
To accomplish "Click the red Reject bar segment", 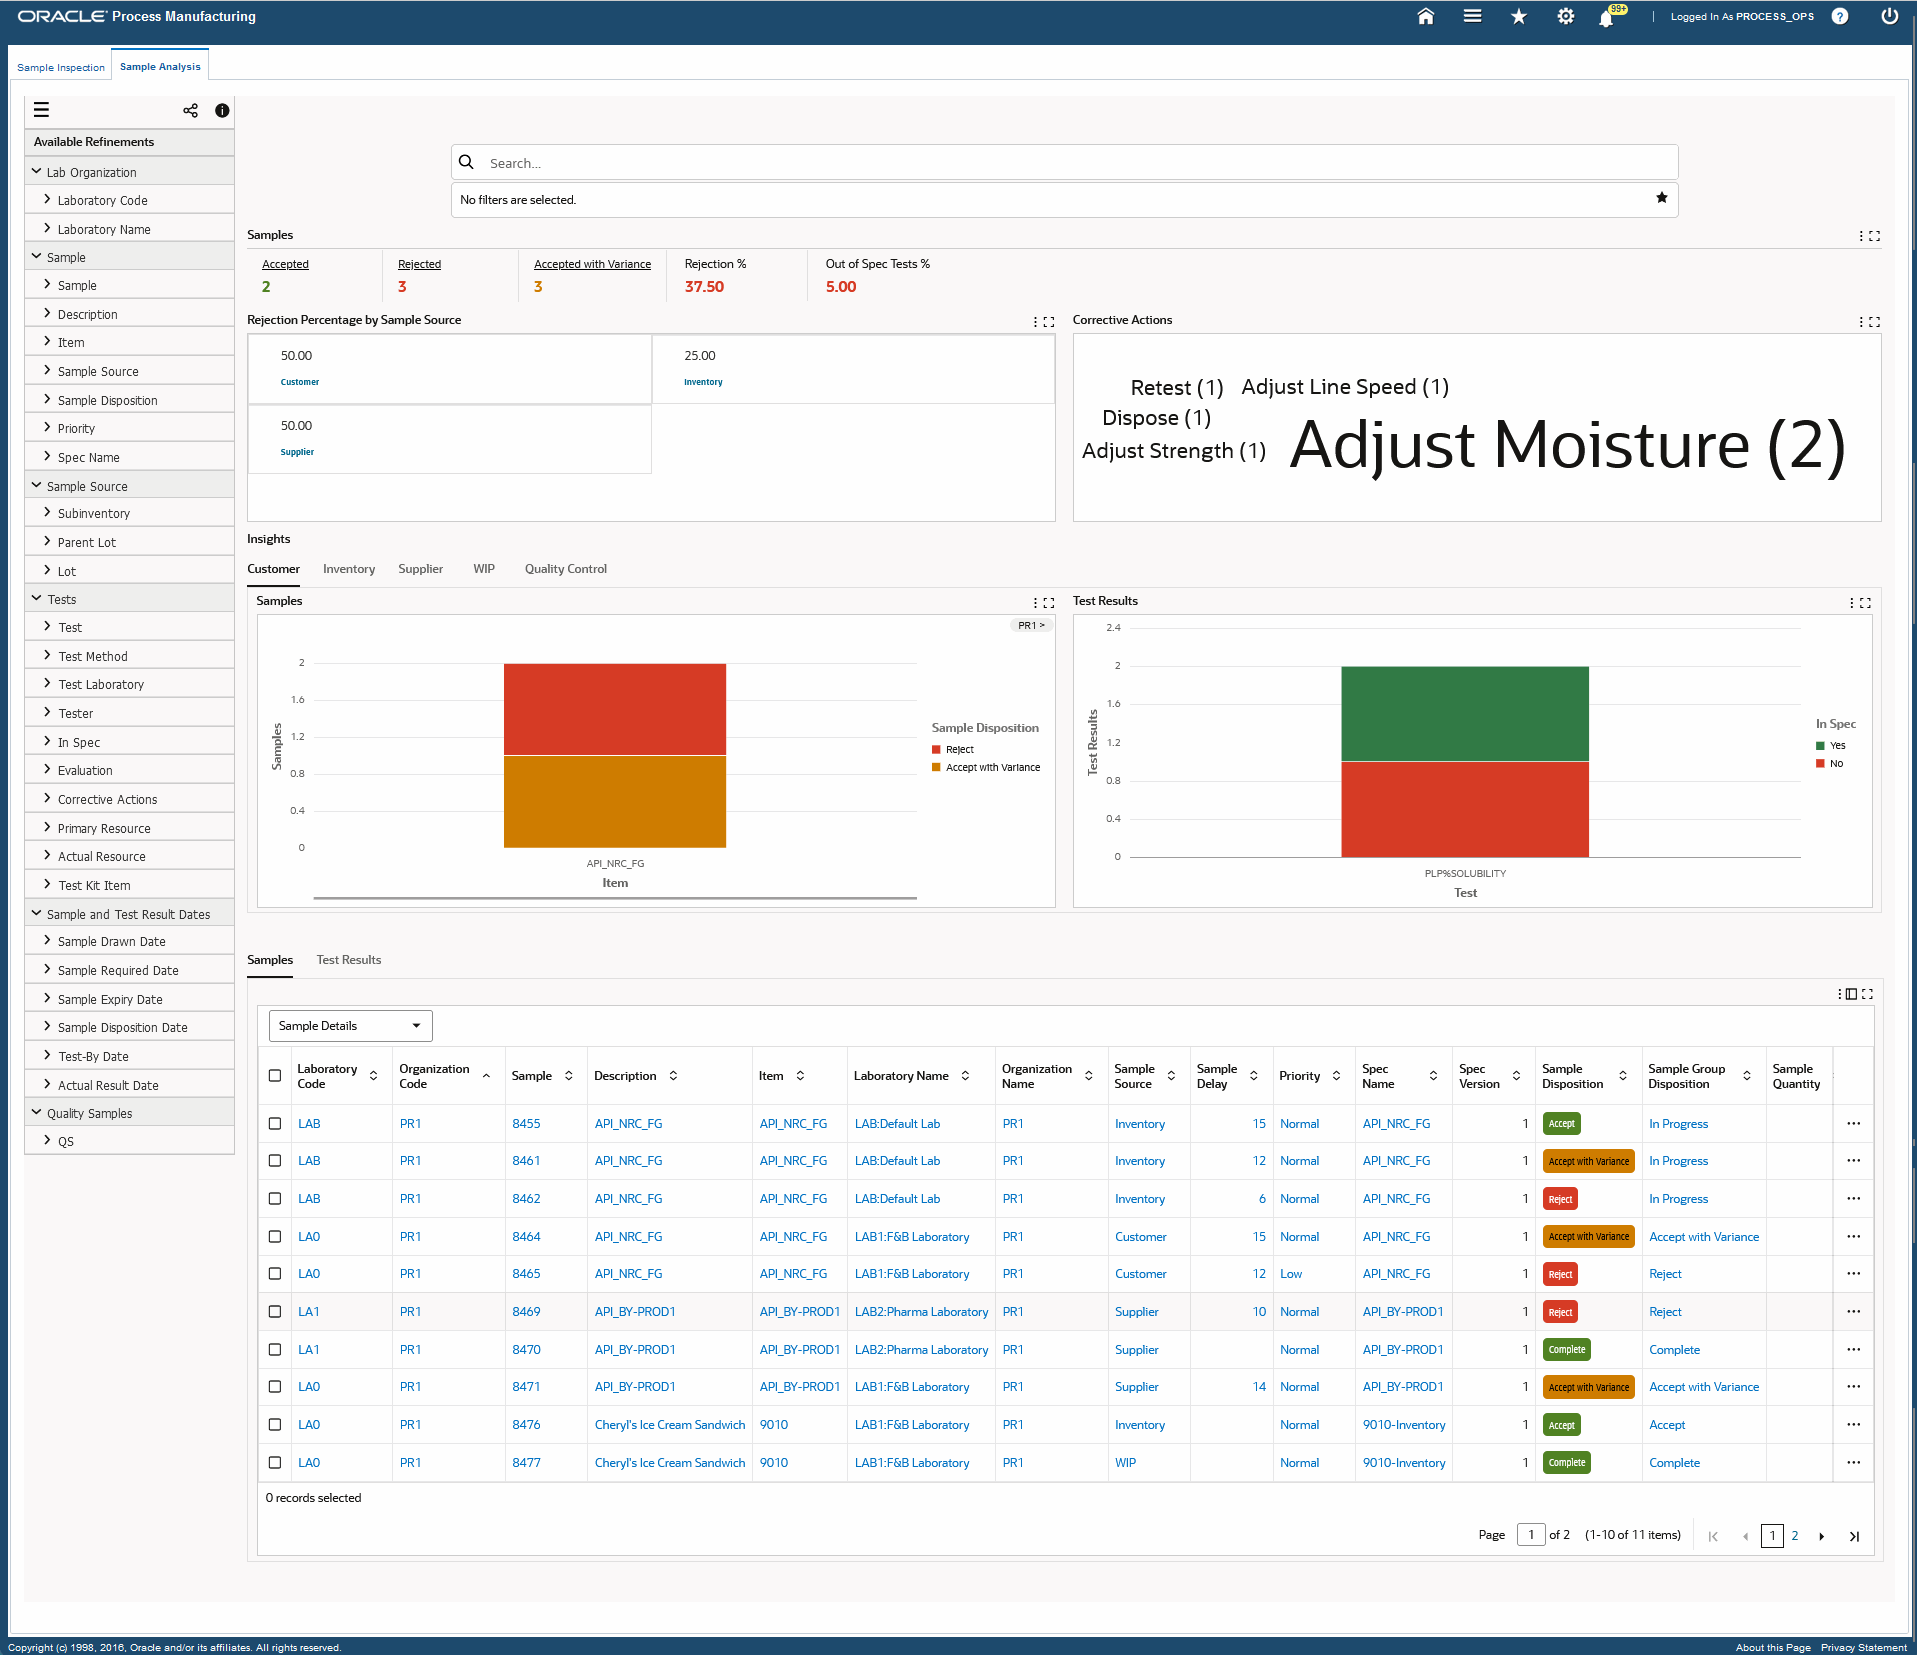I will tap(615, 709).
